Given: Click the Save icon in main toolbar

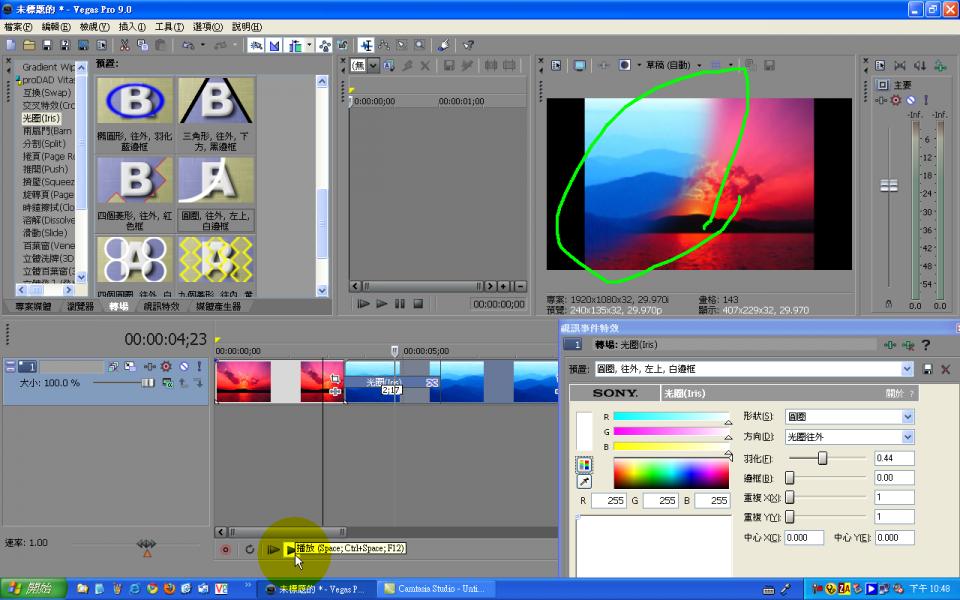Looking at the screenshot, I should pyautogui.click(x=47, y=45).
